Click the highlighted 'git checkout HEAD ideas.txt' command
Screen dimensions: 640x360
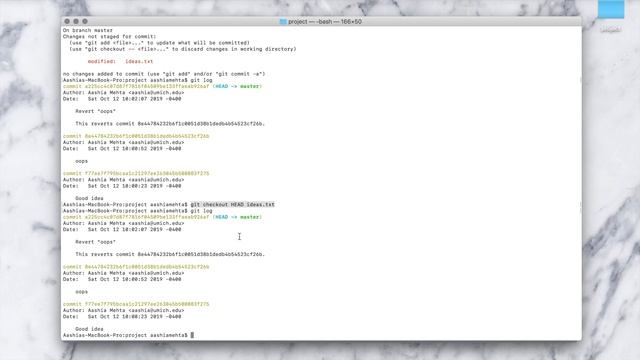point(233,204)
